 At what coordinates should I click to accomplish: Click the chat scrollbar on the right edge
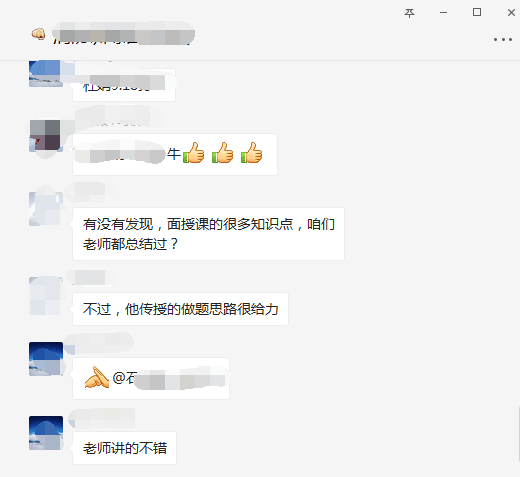pyautogui.click(x=518, y=434)
